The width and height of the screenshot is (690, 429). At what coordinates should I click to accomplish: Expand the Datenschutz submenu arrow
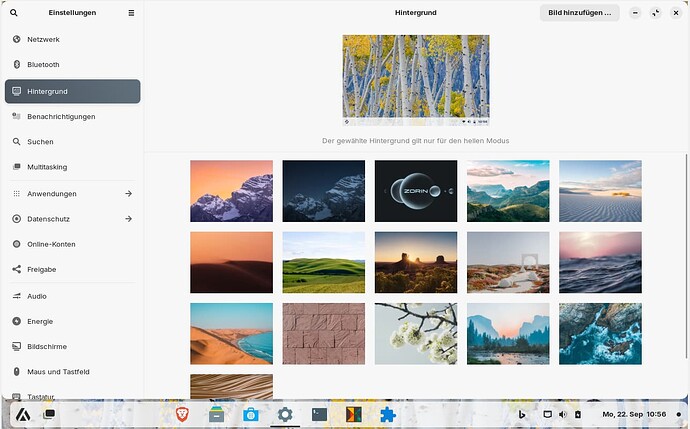click(x=128, y=218)
